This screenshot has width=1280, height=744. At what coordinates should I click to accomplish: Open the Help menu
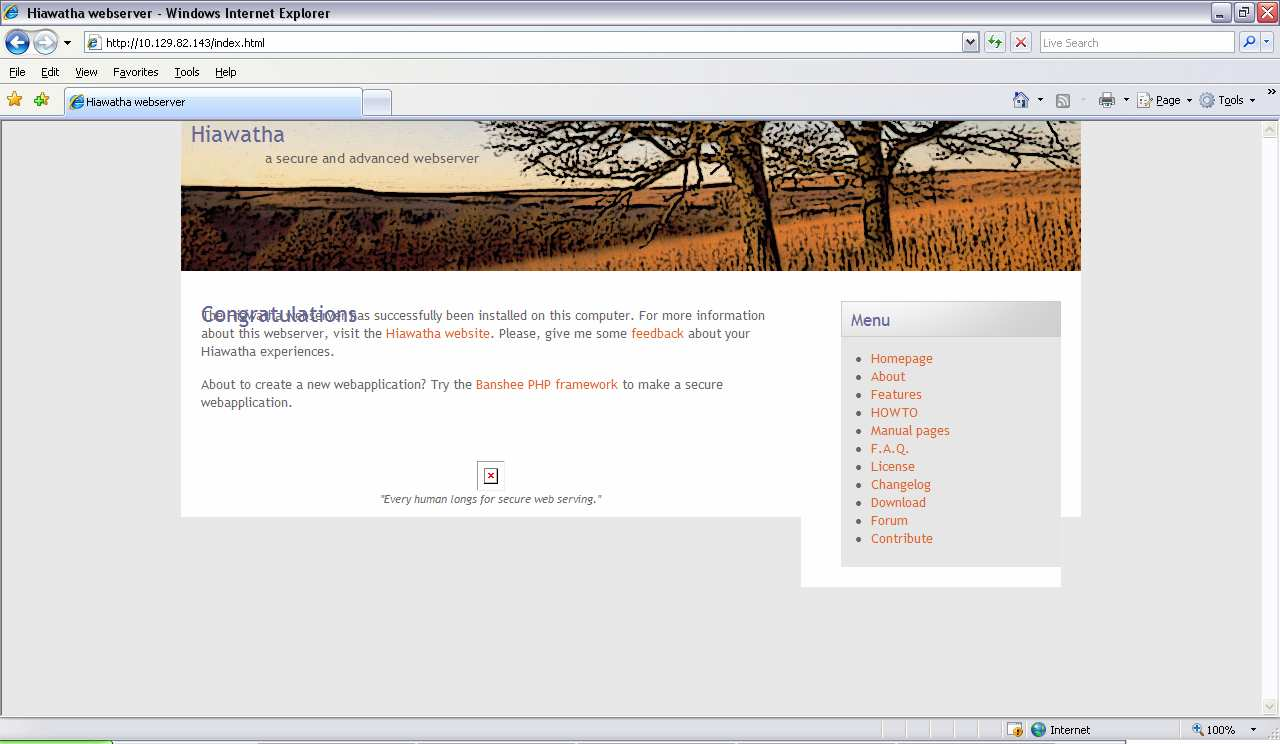point(225,72)
